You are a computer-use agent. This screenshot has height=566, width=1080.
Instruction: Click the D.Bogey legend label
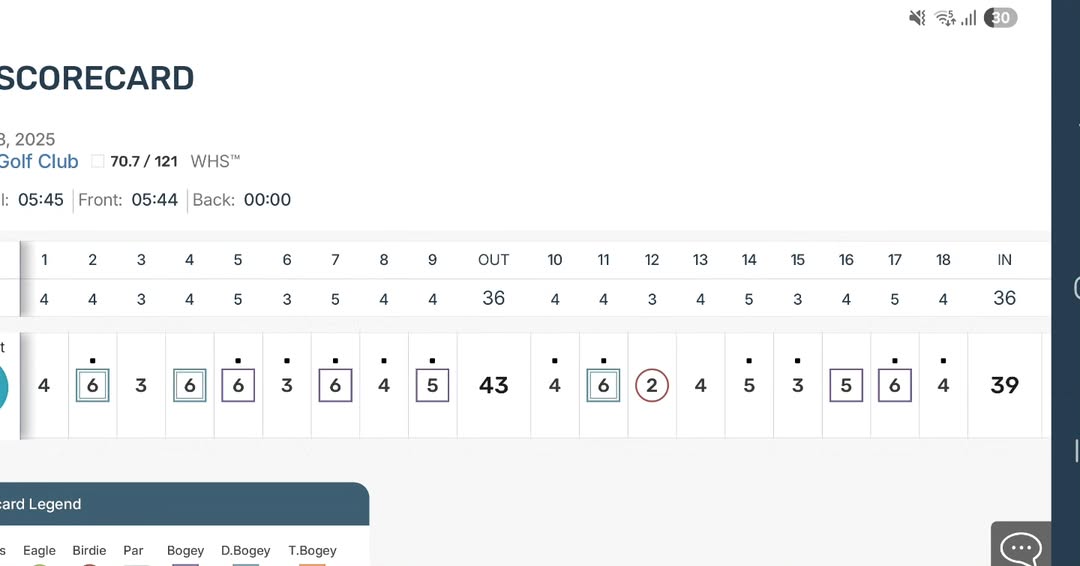[x=245, y=551]
